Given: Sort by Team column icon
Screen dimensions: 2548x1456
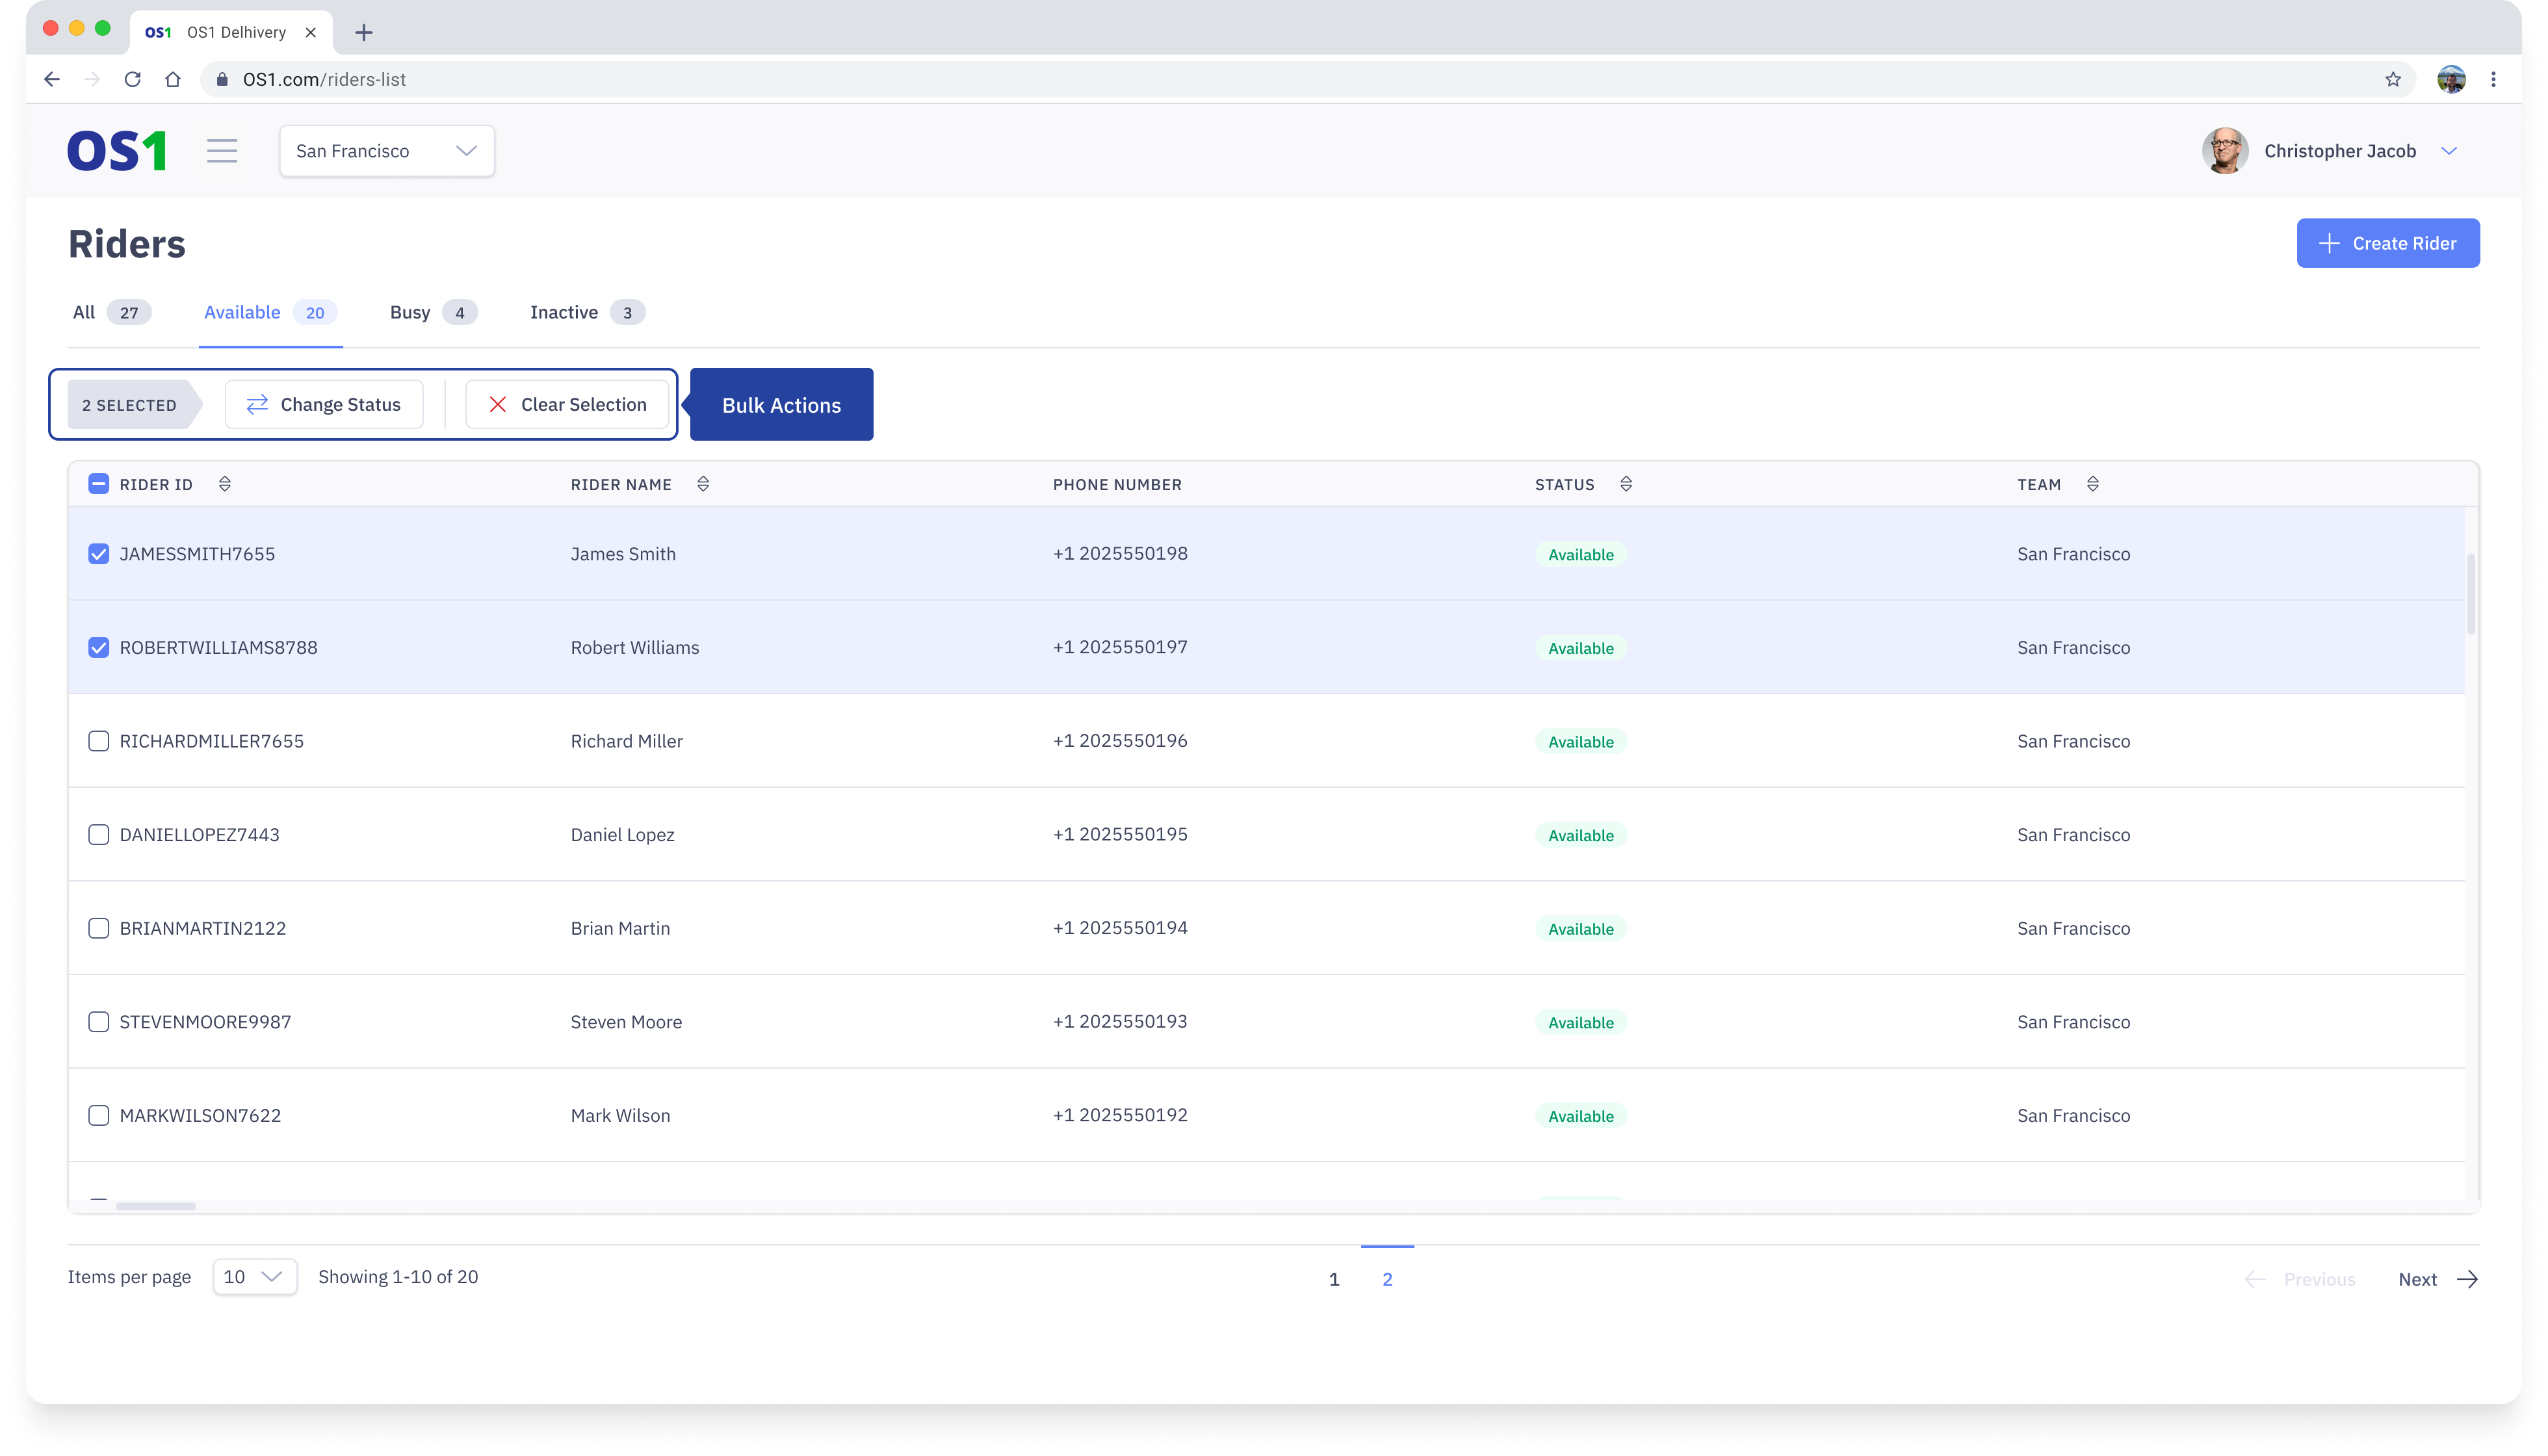Looking at the screenshot, I should pyautogui.click(x=2092, y=484).
